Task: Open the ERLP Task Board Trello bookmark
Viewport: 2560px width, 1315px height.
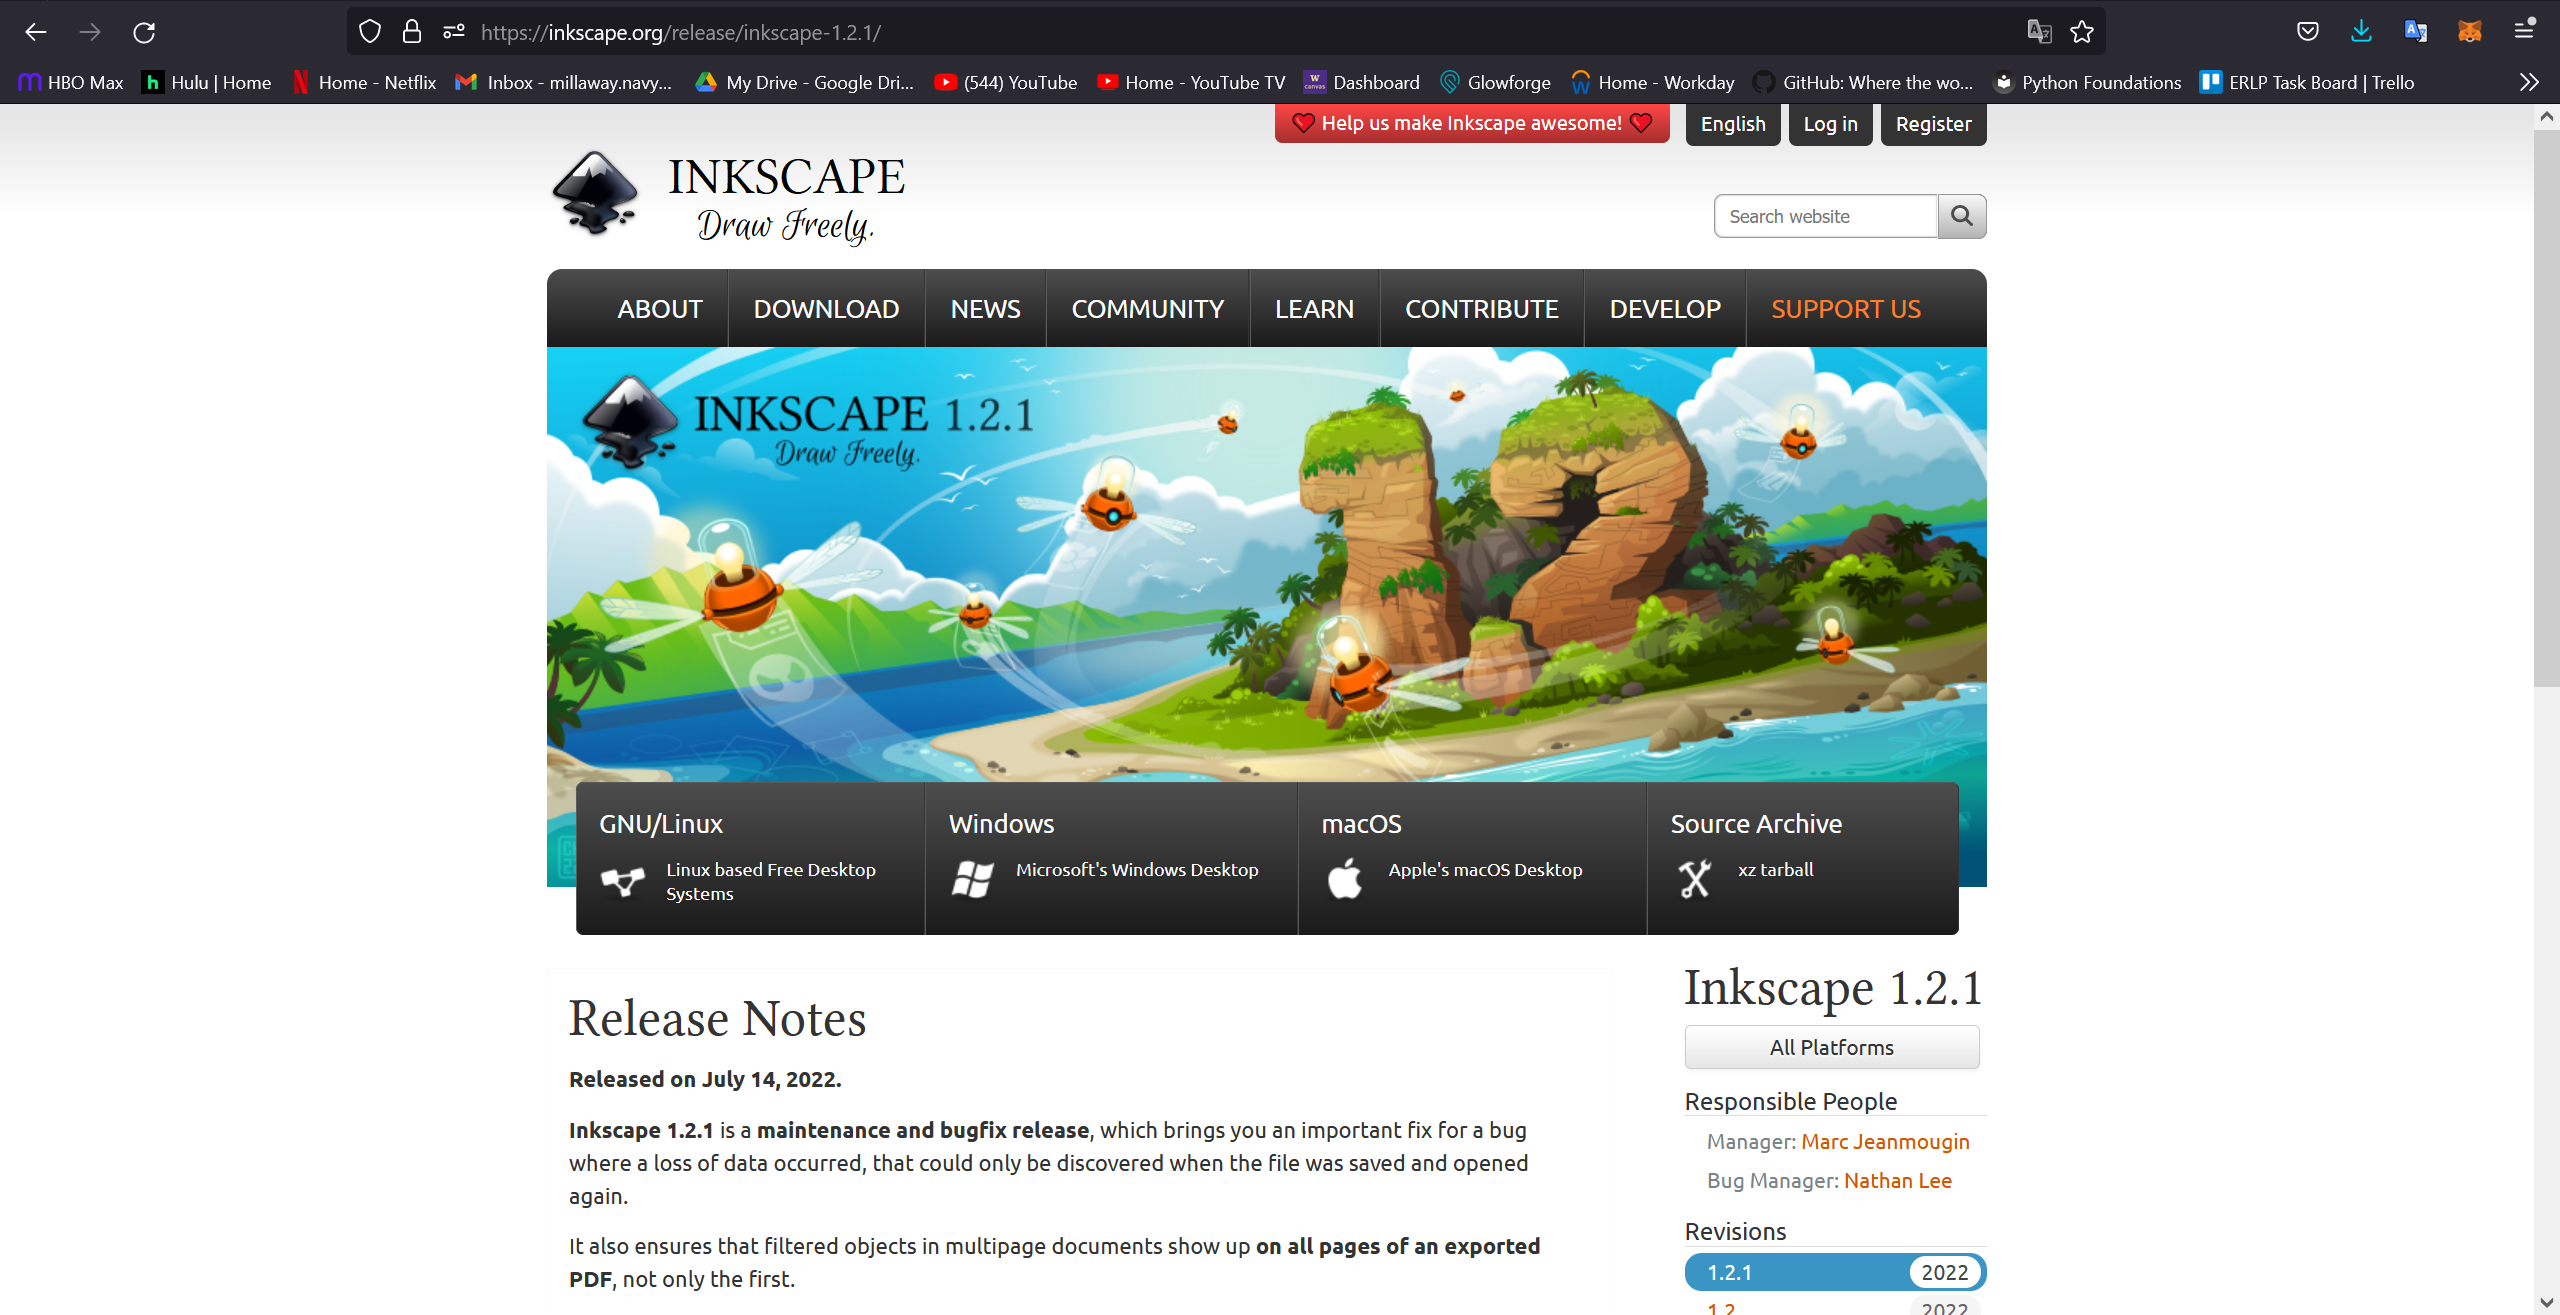Action: coord(2307,82)
